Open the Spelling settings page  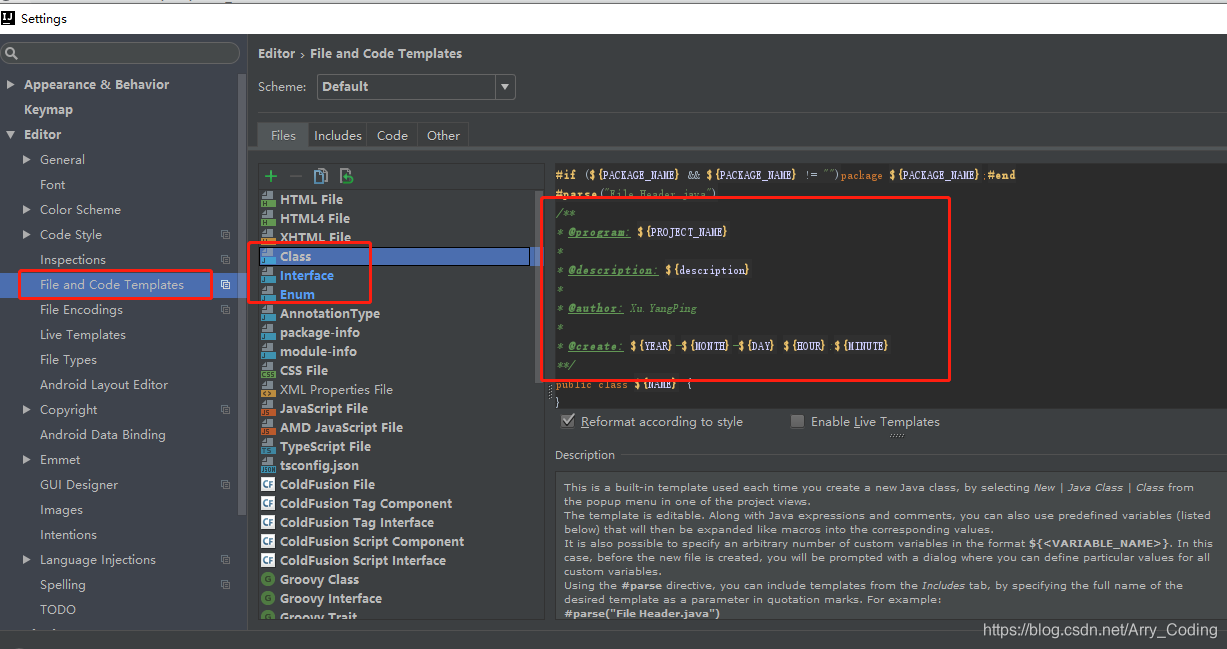63,585
